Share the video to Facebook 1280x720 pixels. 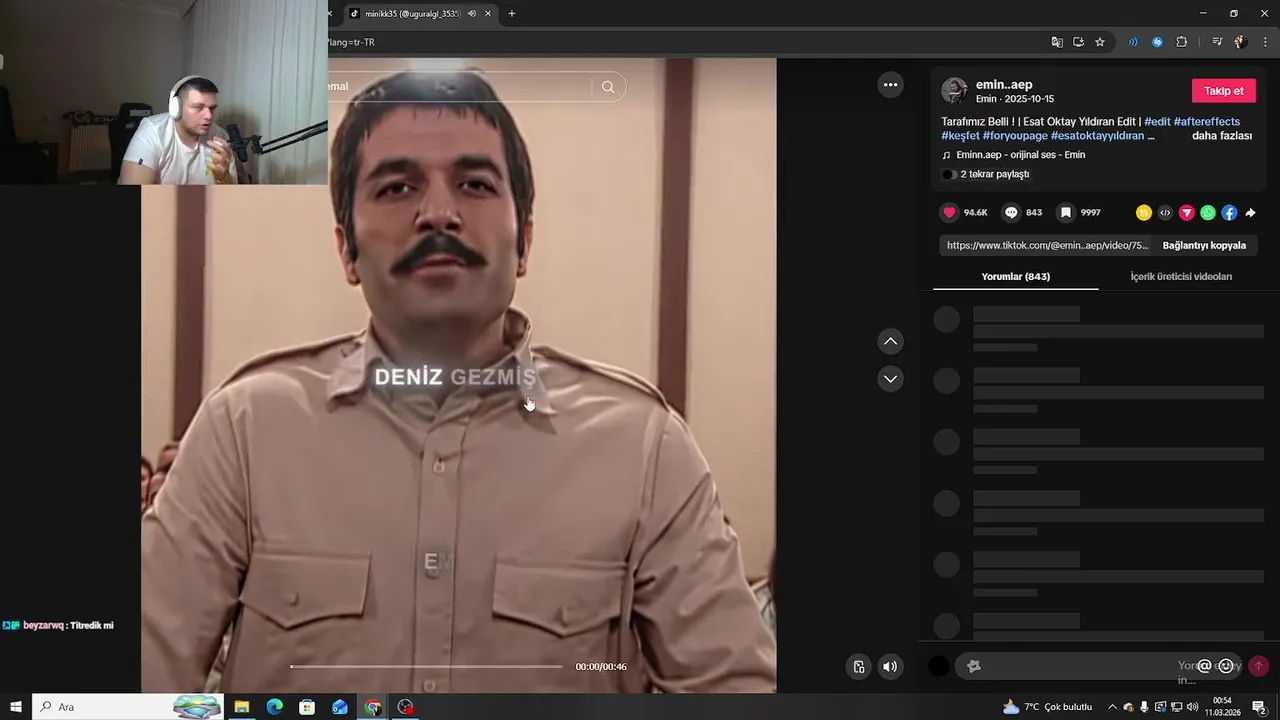[1229, 212]
